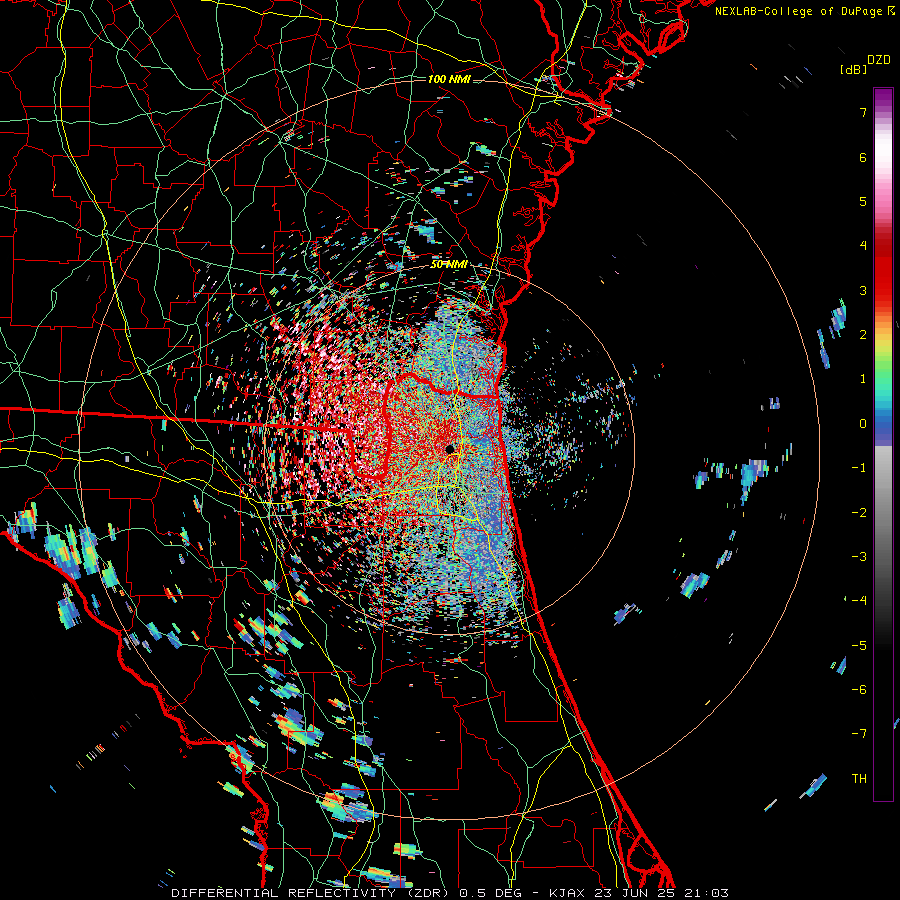Click the 50 NMI range ring label
The image size is (900, 900).
[x=449, y=265]
